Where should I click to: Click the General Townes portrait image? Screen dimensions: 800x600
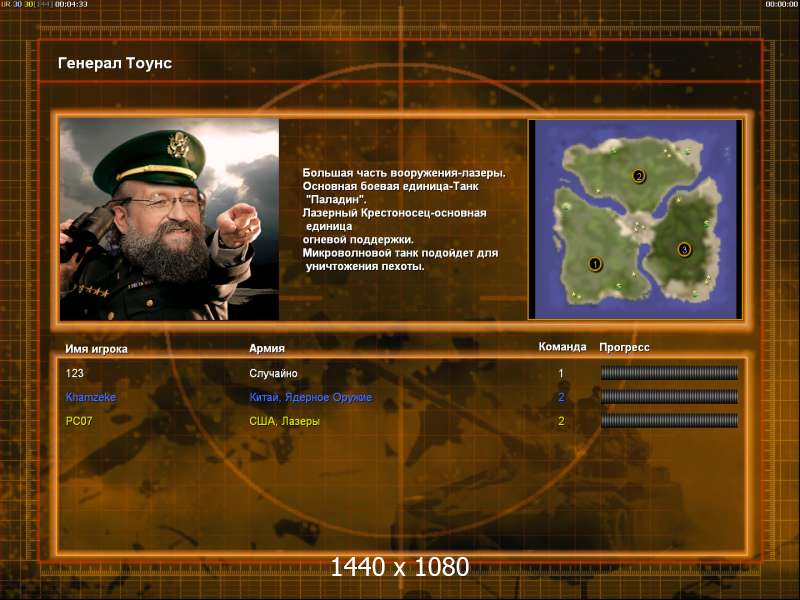pos(169,219)
